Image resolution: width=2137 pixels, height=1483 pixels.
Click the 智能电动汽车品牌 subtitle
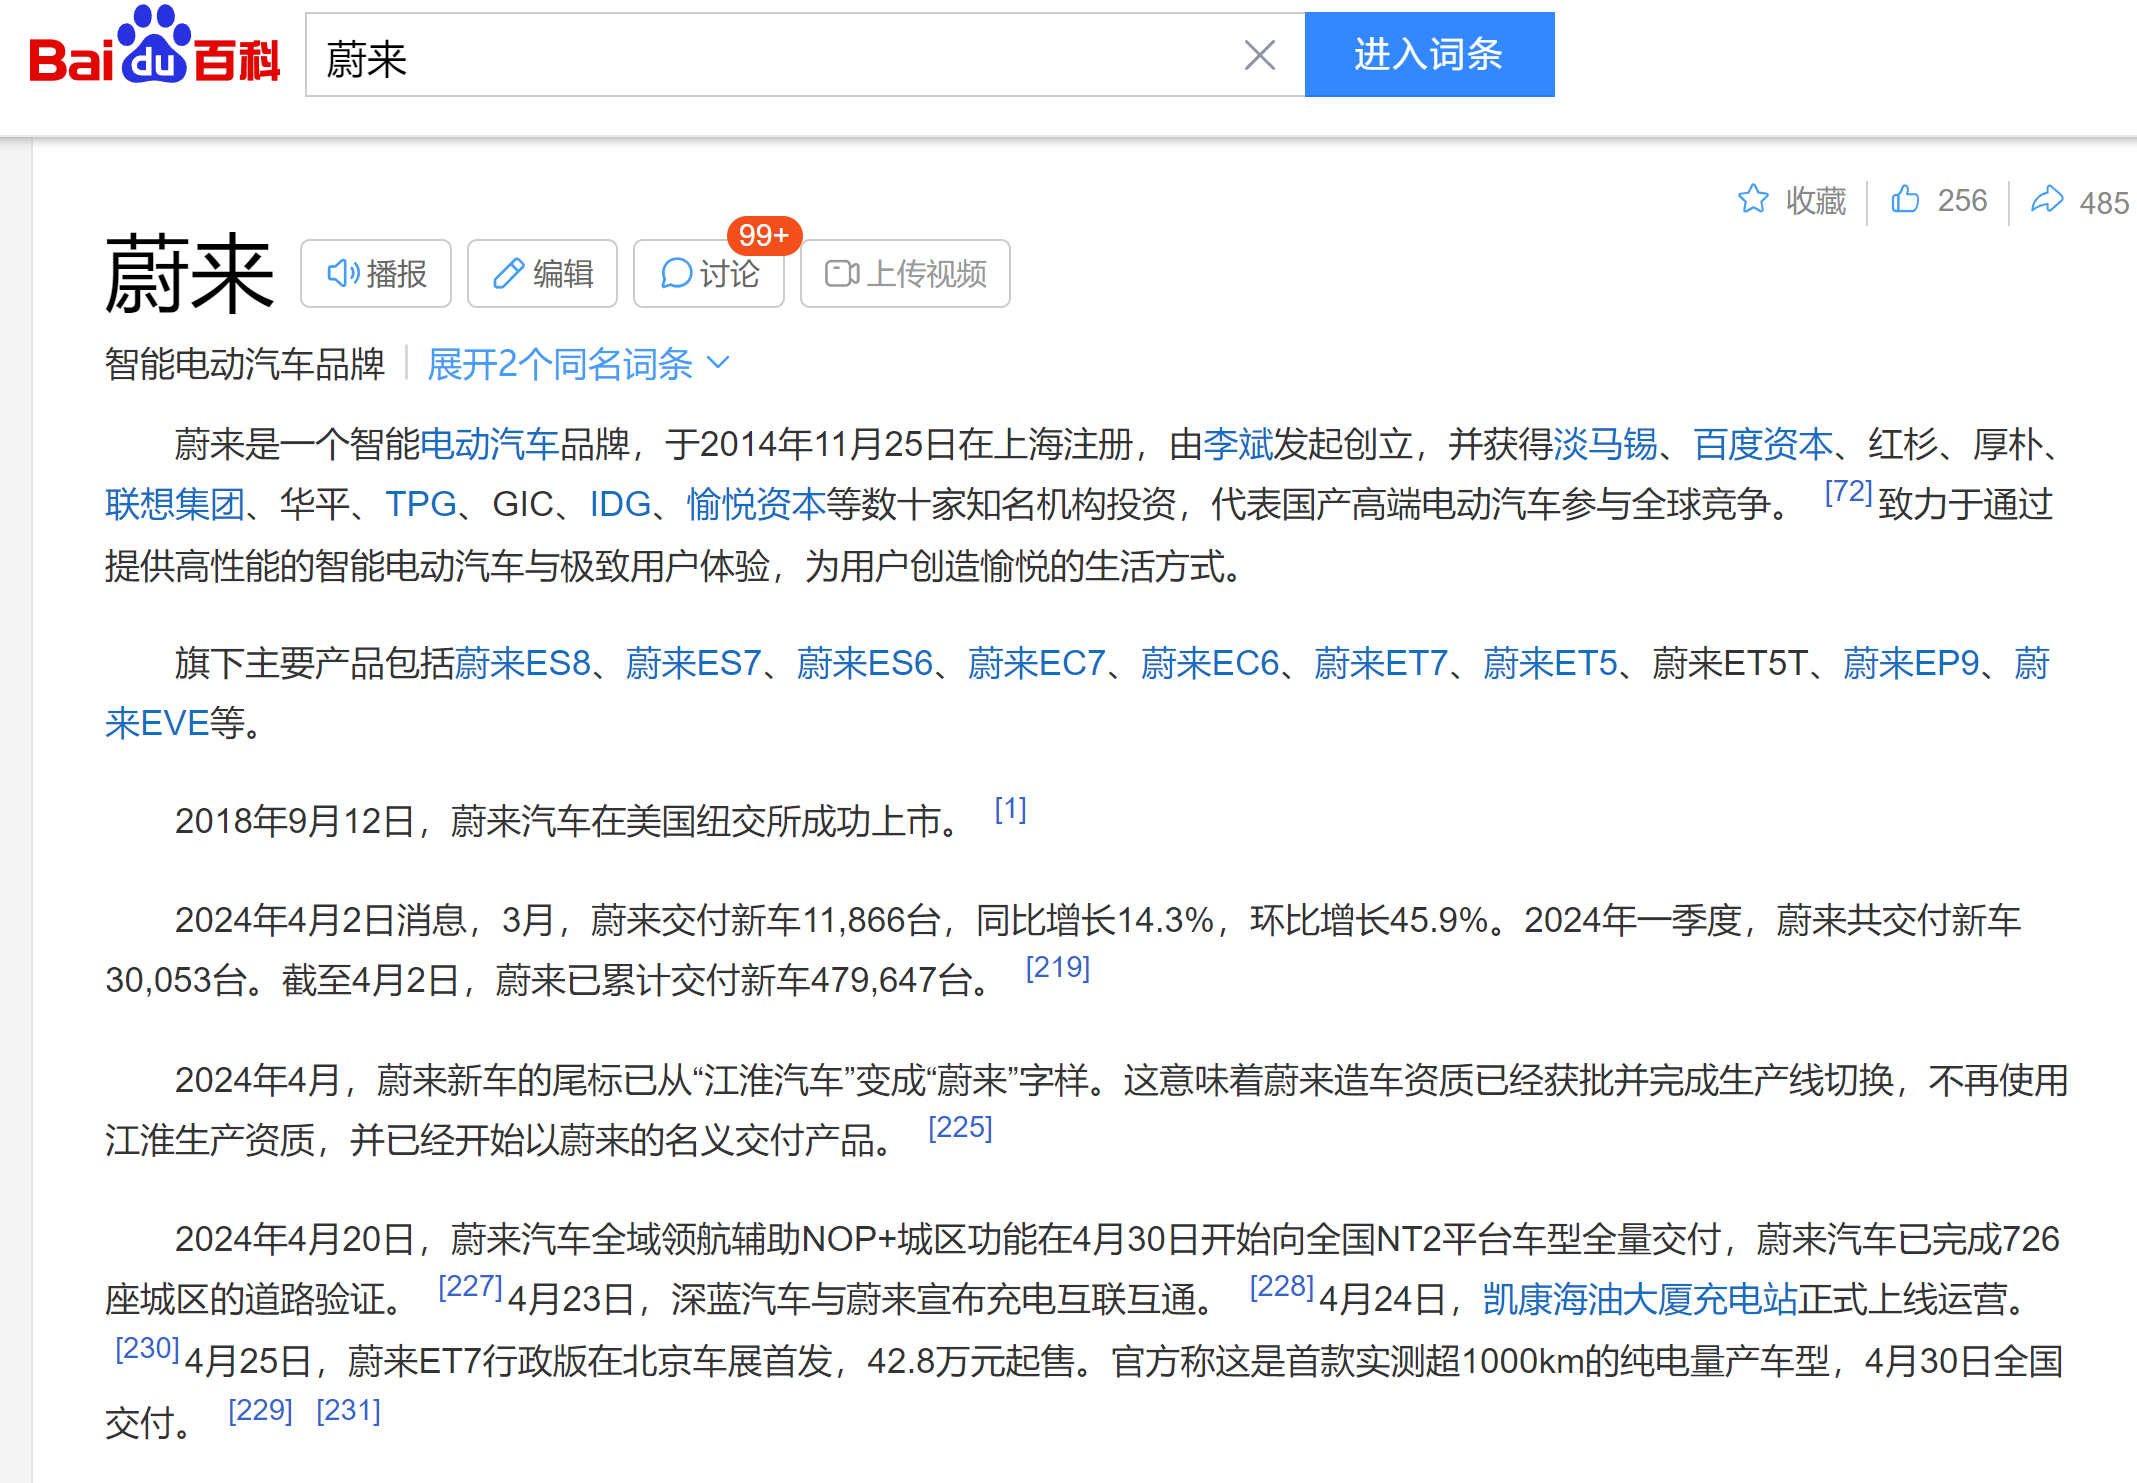tap(245, 364)
